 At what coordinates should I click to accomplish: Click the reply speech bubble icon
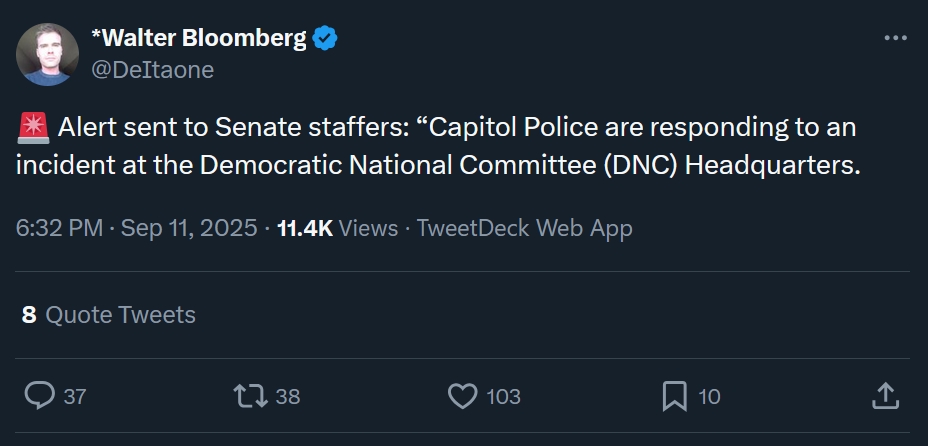(x=39, y=396)
